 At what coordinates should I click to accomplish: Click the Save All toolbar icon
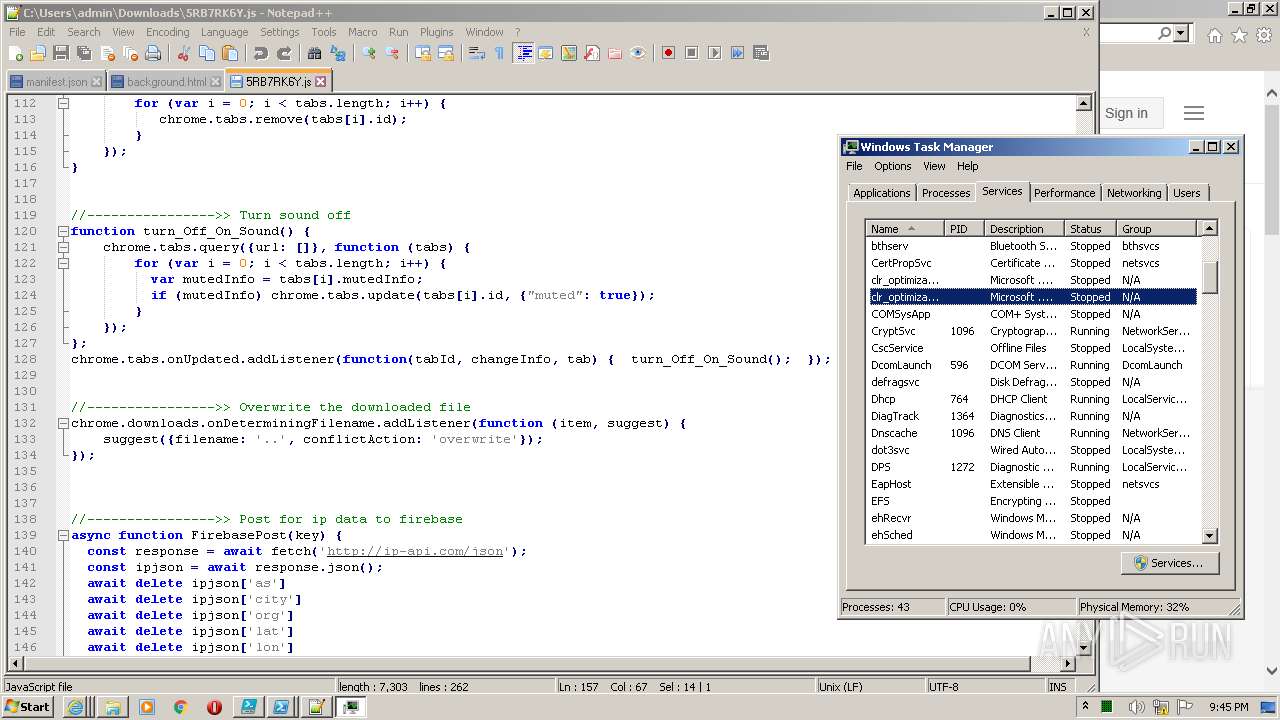click(82, 53)
